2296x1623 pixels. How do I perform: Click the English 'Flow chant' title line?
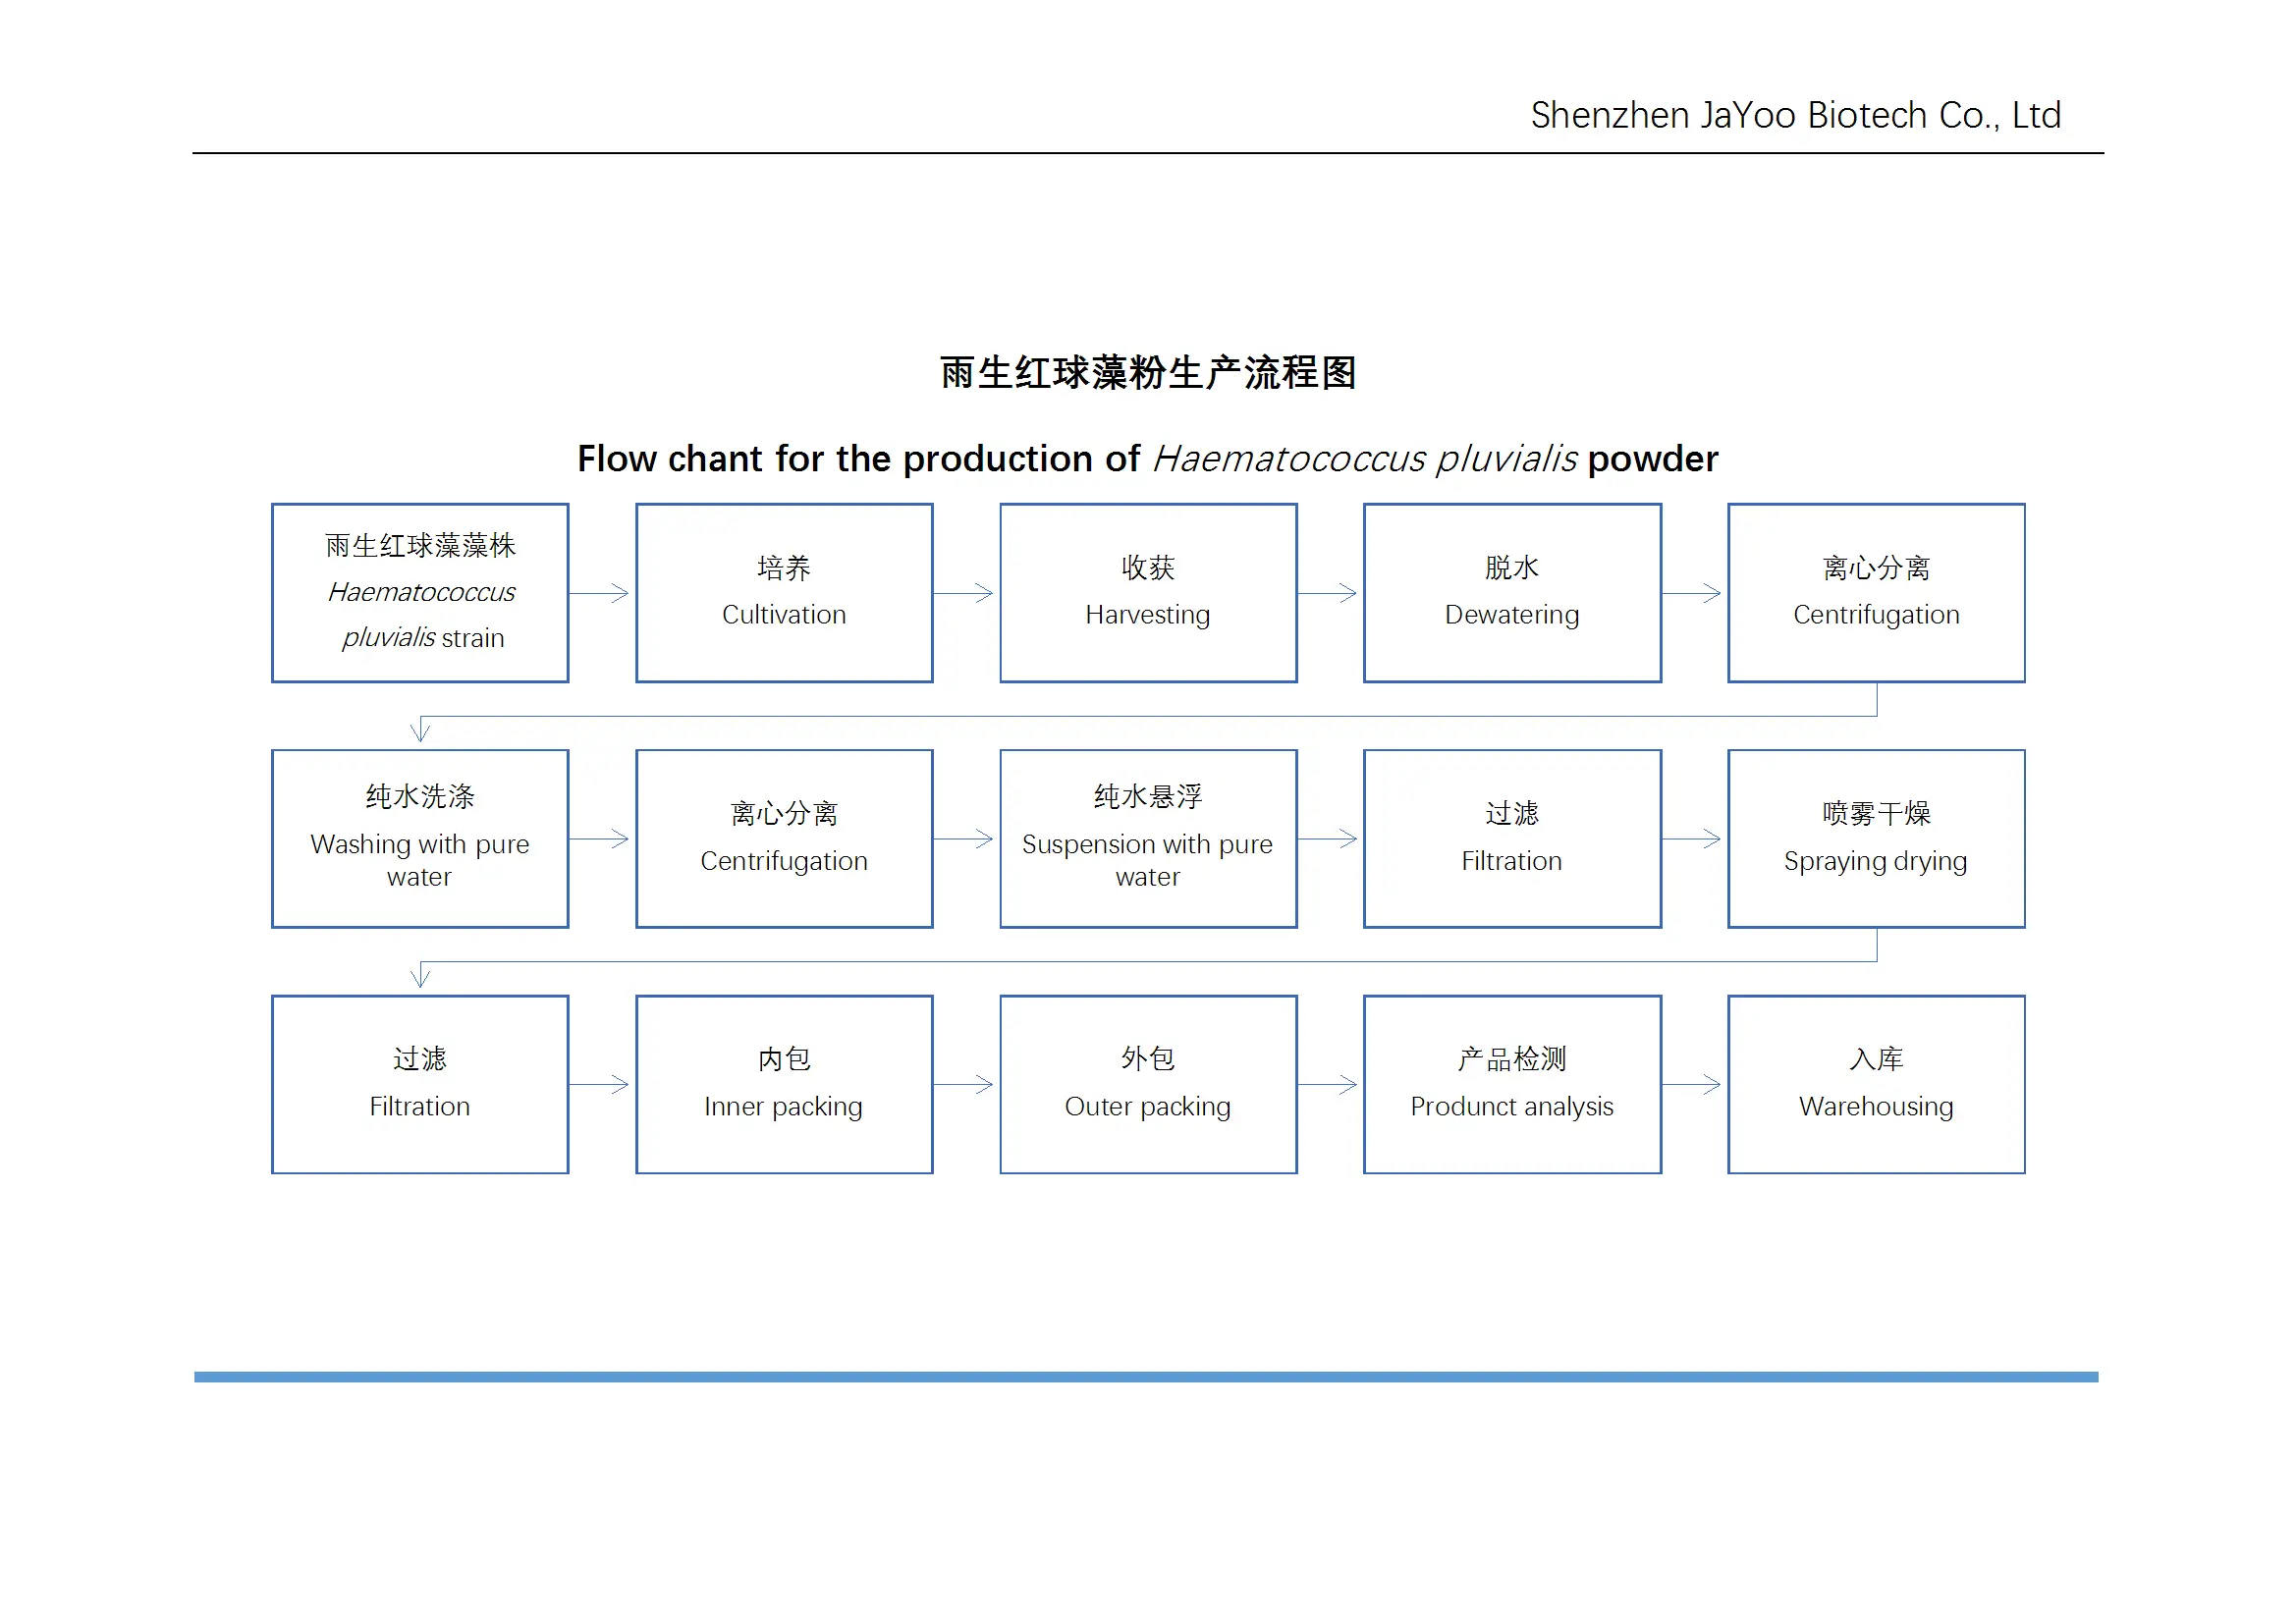pos(1147,459)
